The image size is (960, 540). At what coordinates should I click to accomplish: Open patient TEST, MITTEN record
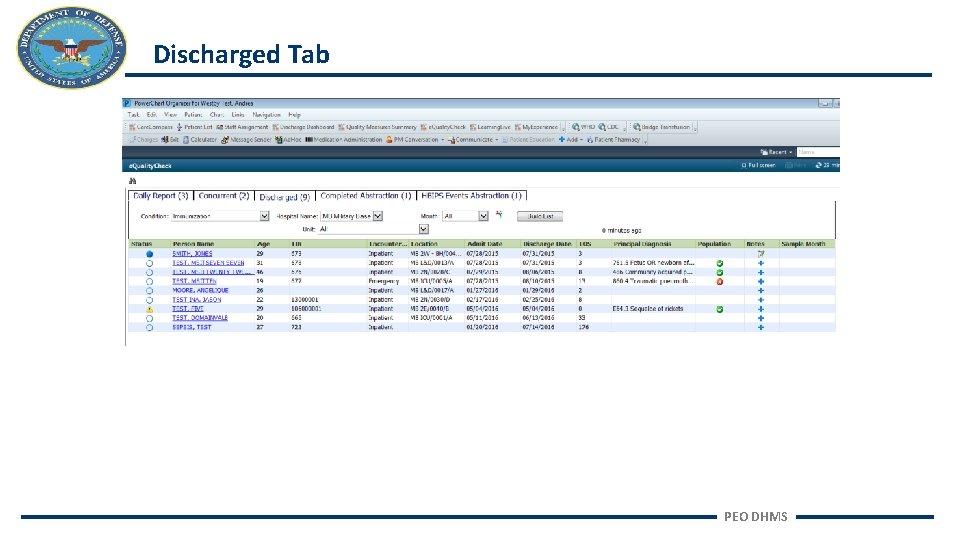pyautogui.click(x=194, y=282)
